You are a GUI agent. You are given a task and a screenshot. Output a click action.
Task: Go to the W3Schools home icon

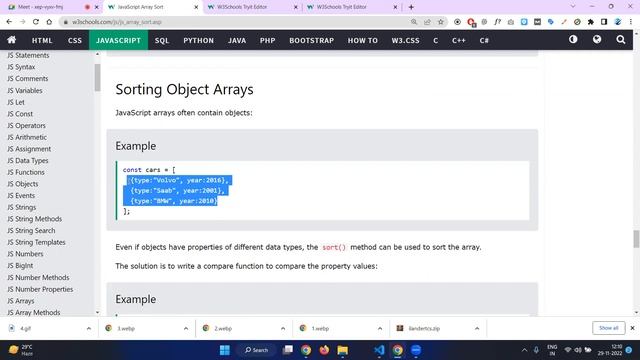click(x=11, y=40)
